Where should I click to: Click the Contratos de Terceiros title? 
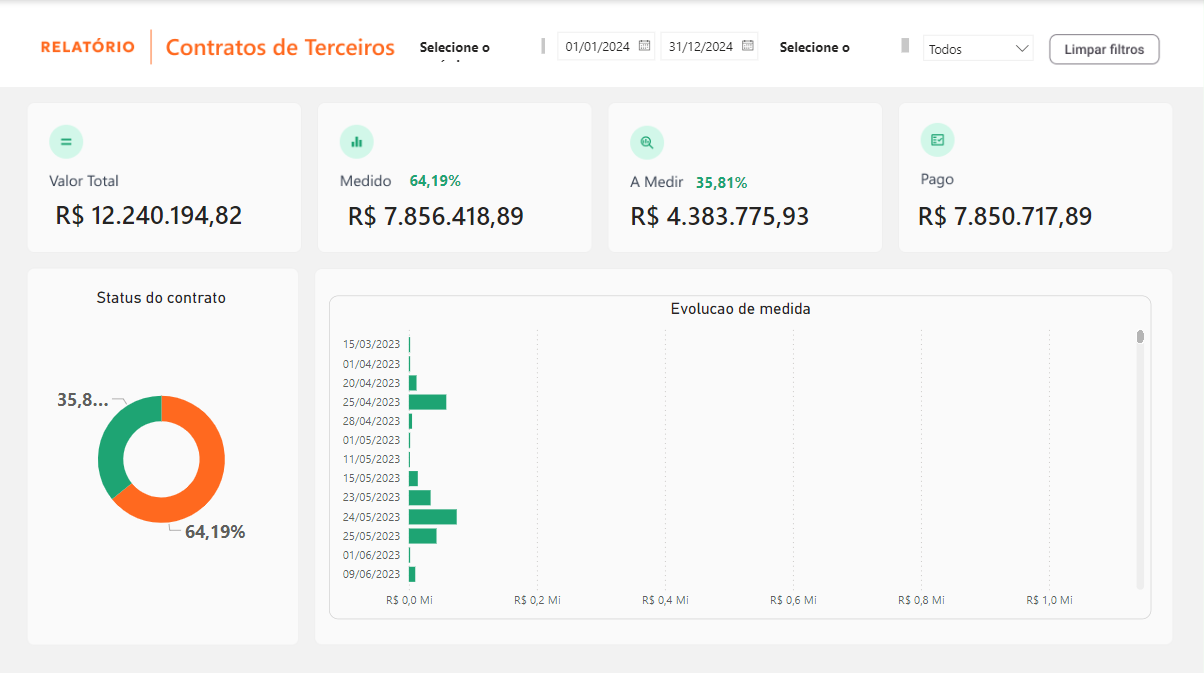pyautogui.click(x=280, y=47)
